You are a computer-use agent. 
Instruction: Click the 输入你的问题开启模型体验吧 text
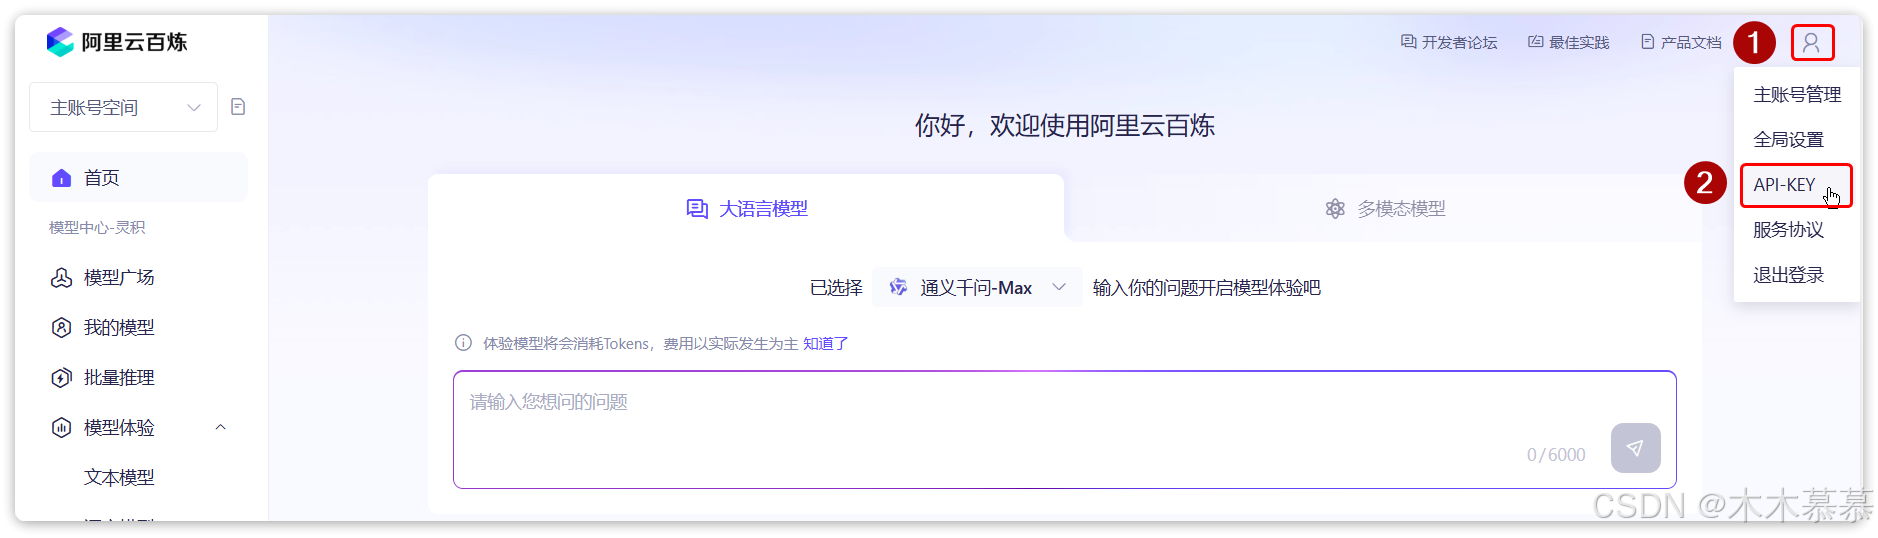point(1207,288)
